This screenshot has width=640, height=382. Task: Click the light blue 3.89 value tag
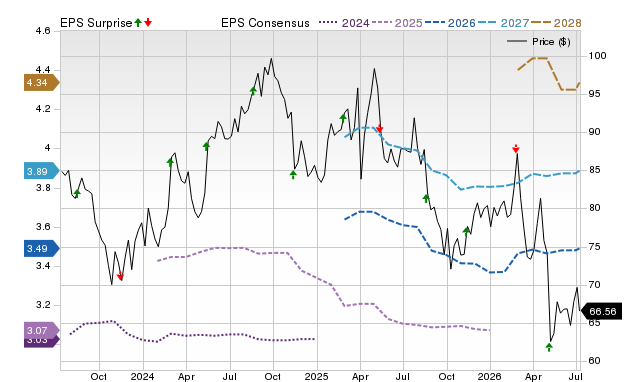[x=42, y=171]
